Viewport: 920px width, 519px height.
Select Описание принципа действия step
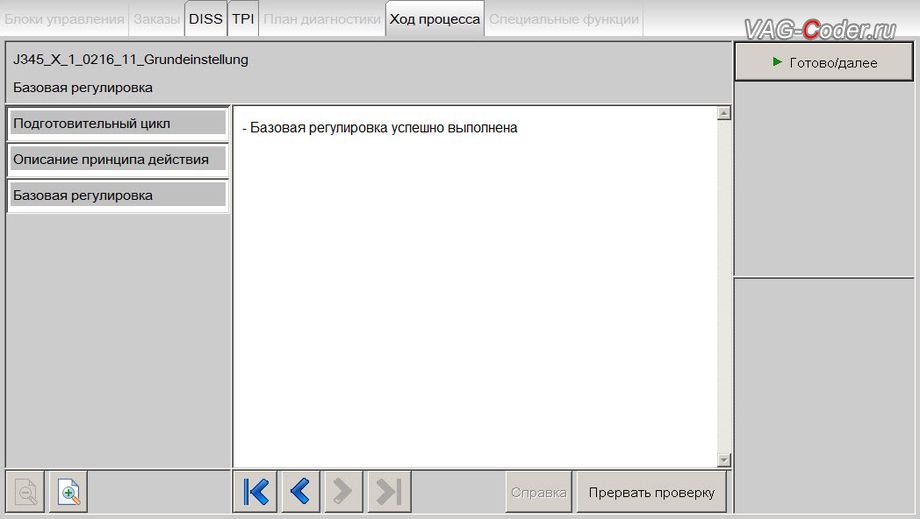coord(117,160)
